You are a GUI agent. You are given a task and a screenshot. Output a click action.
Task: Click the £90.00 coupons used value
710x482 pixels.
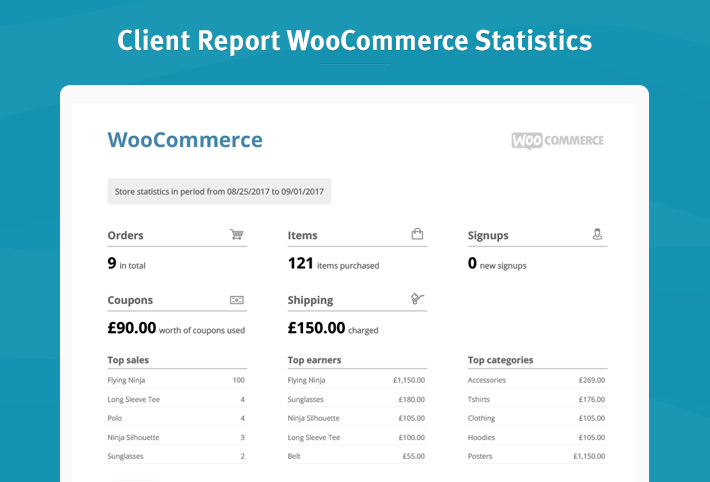click(x=132, y=328)
